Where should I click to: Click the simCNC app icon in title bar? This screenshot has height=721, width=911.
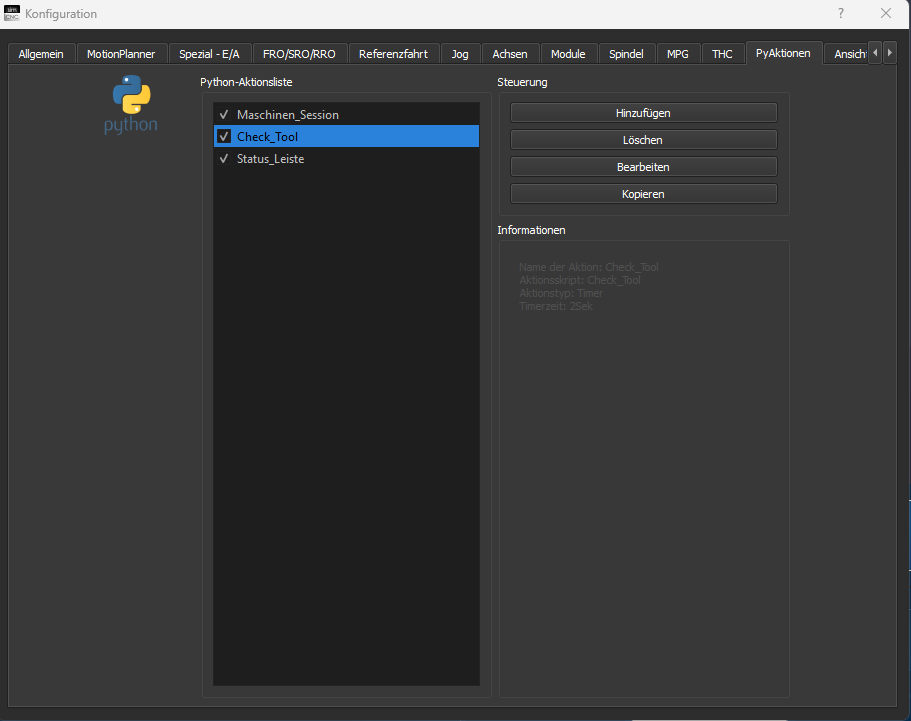click(x=12, y=13)
